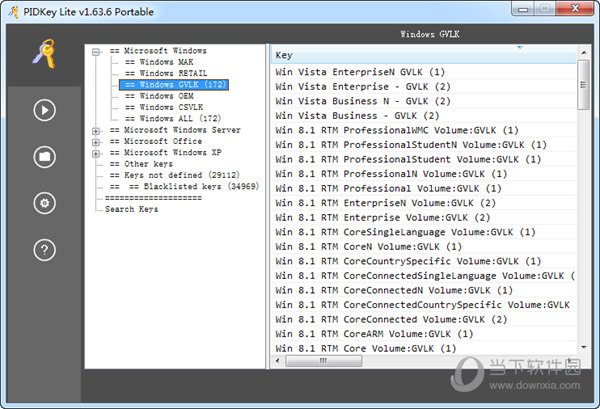600x409 pixels.
Task: Click the horizontal scrollbar left arrow
Action: click(x=278, y=360)
